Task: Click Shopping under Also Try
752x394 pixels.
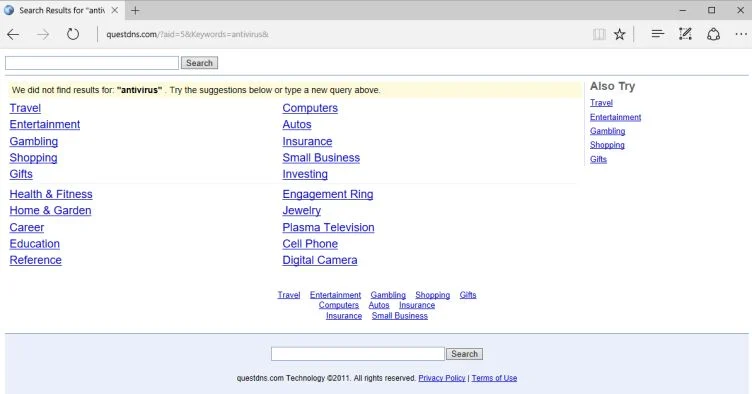Action: click(x=607, y=145)
